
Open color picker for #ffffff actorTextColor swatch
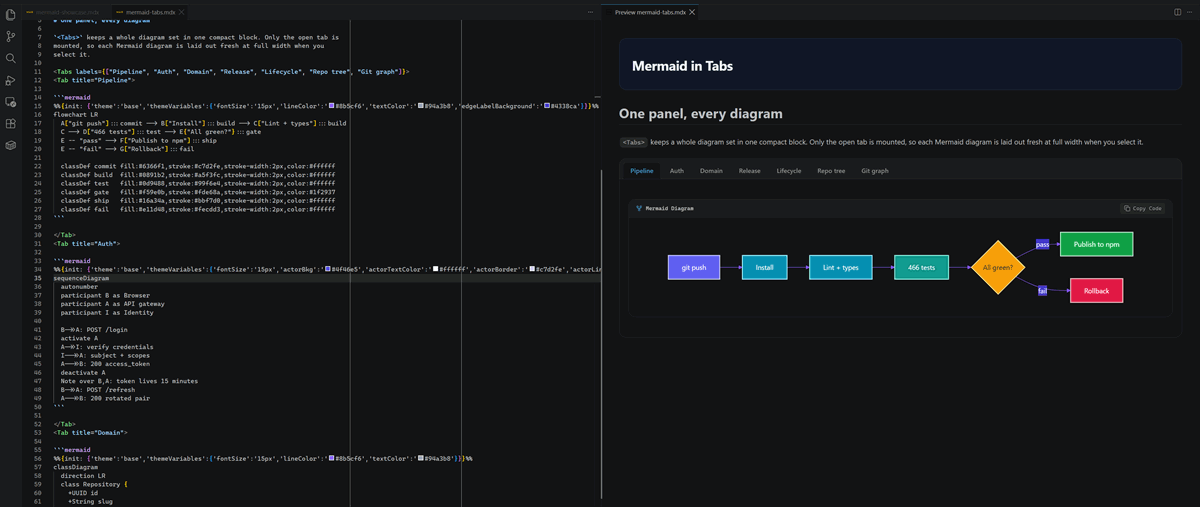[x=436, y=270]
